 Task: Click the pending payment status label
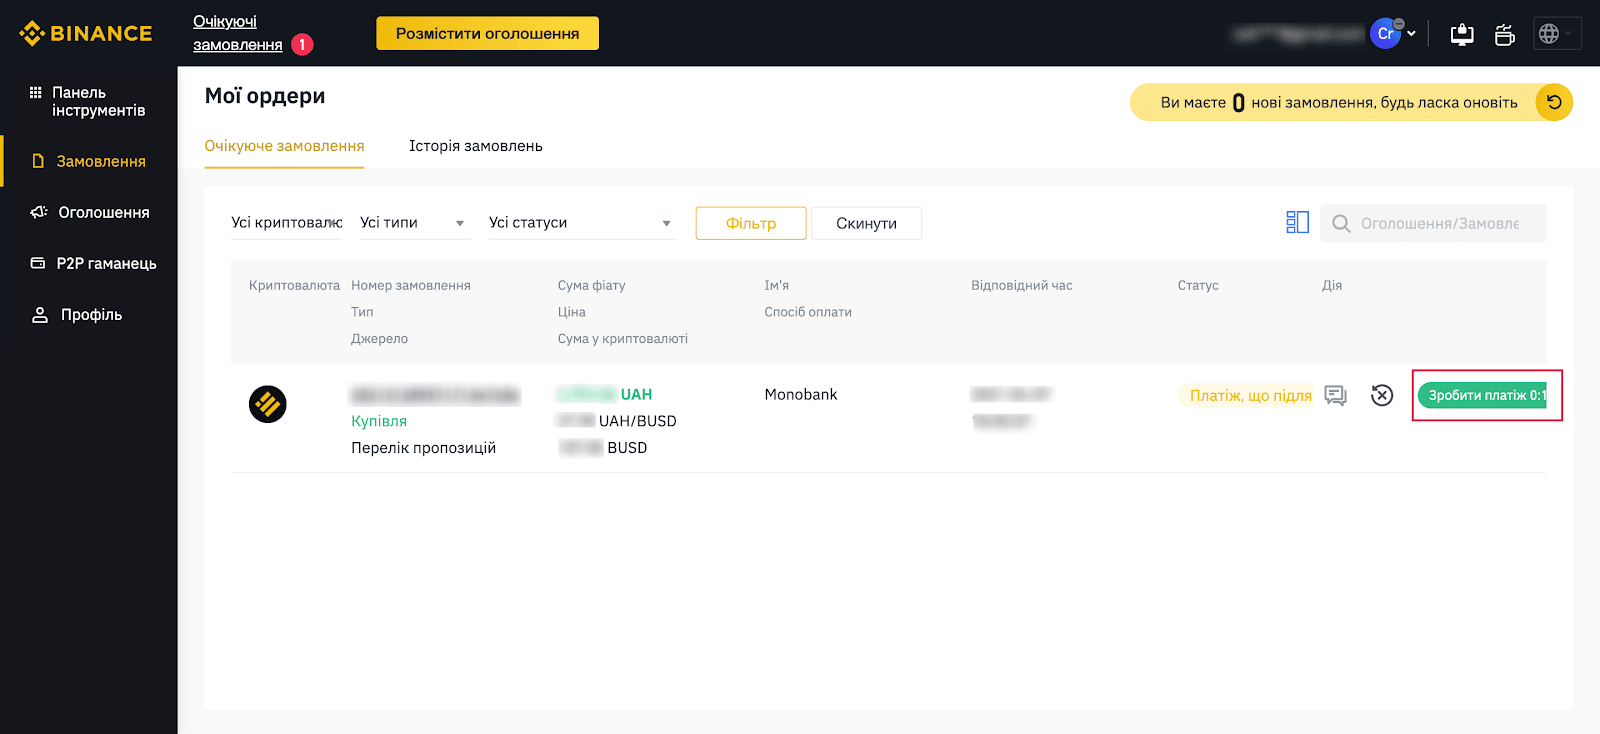coord(1245,395)
